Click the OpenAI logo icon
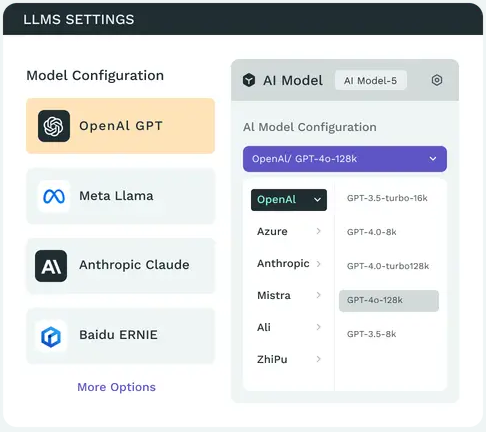Screen dimensions: 486x432 click(54, 126)
